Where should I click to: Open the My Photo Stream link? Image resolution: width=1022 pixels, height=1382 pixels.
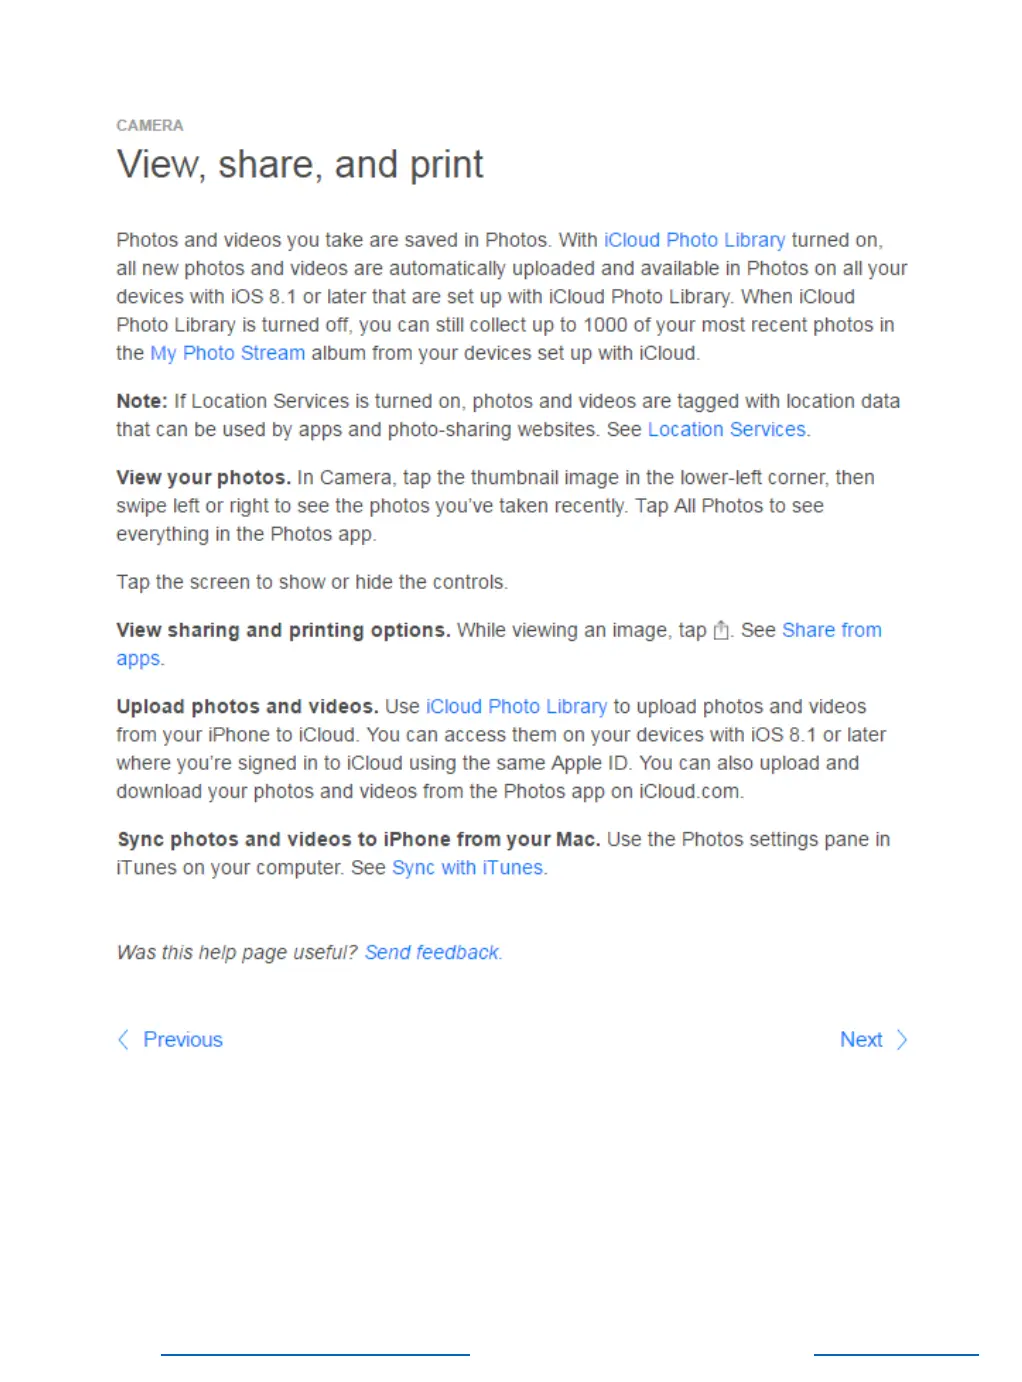(x=228, y=353)
